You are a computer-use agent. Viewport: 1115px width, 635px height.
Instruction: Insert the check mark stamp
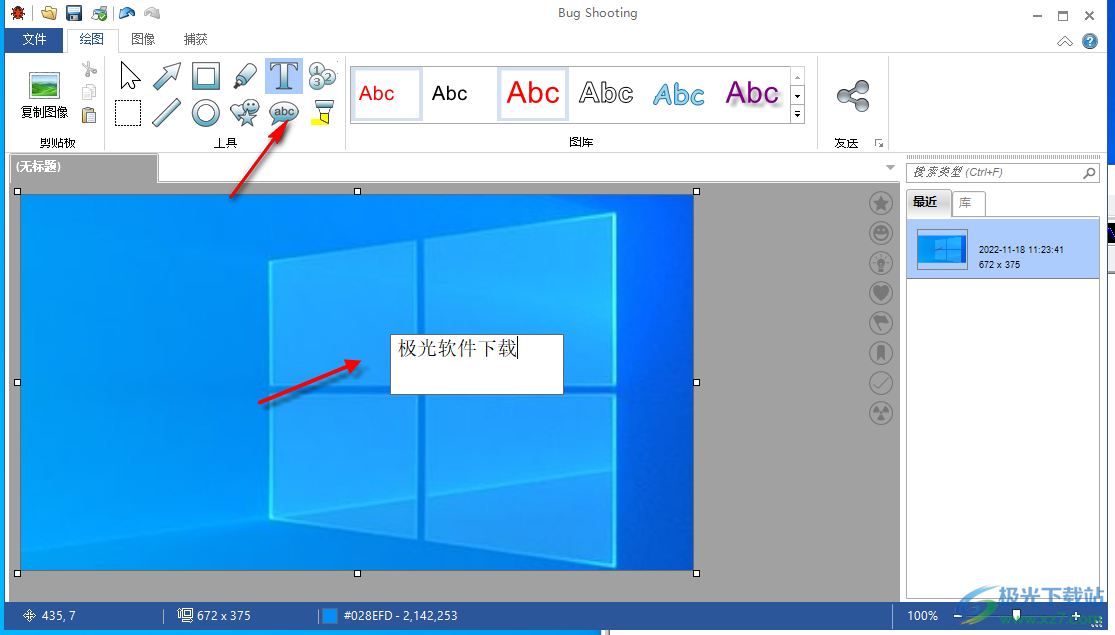coord(881,383)
